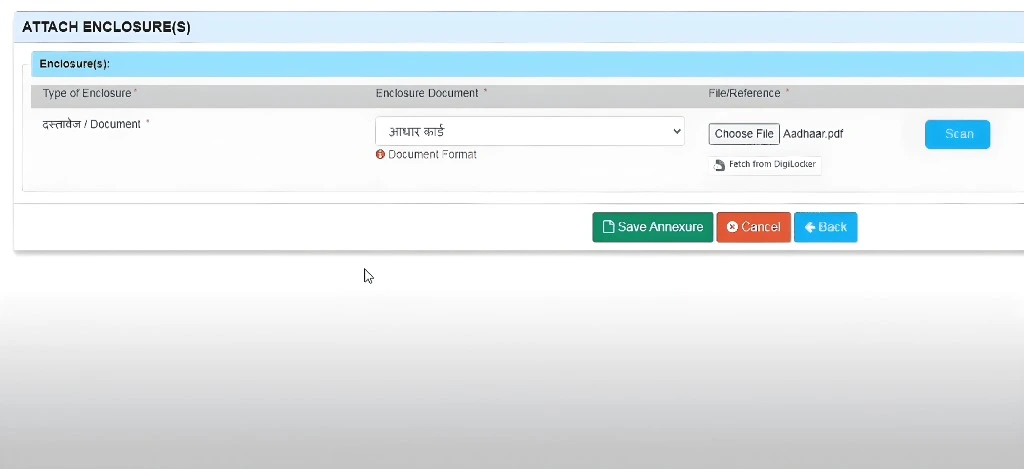
Task: Click the info icon beside Document Format
Action: pos(381,155)
